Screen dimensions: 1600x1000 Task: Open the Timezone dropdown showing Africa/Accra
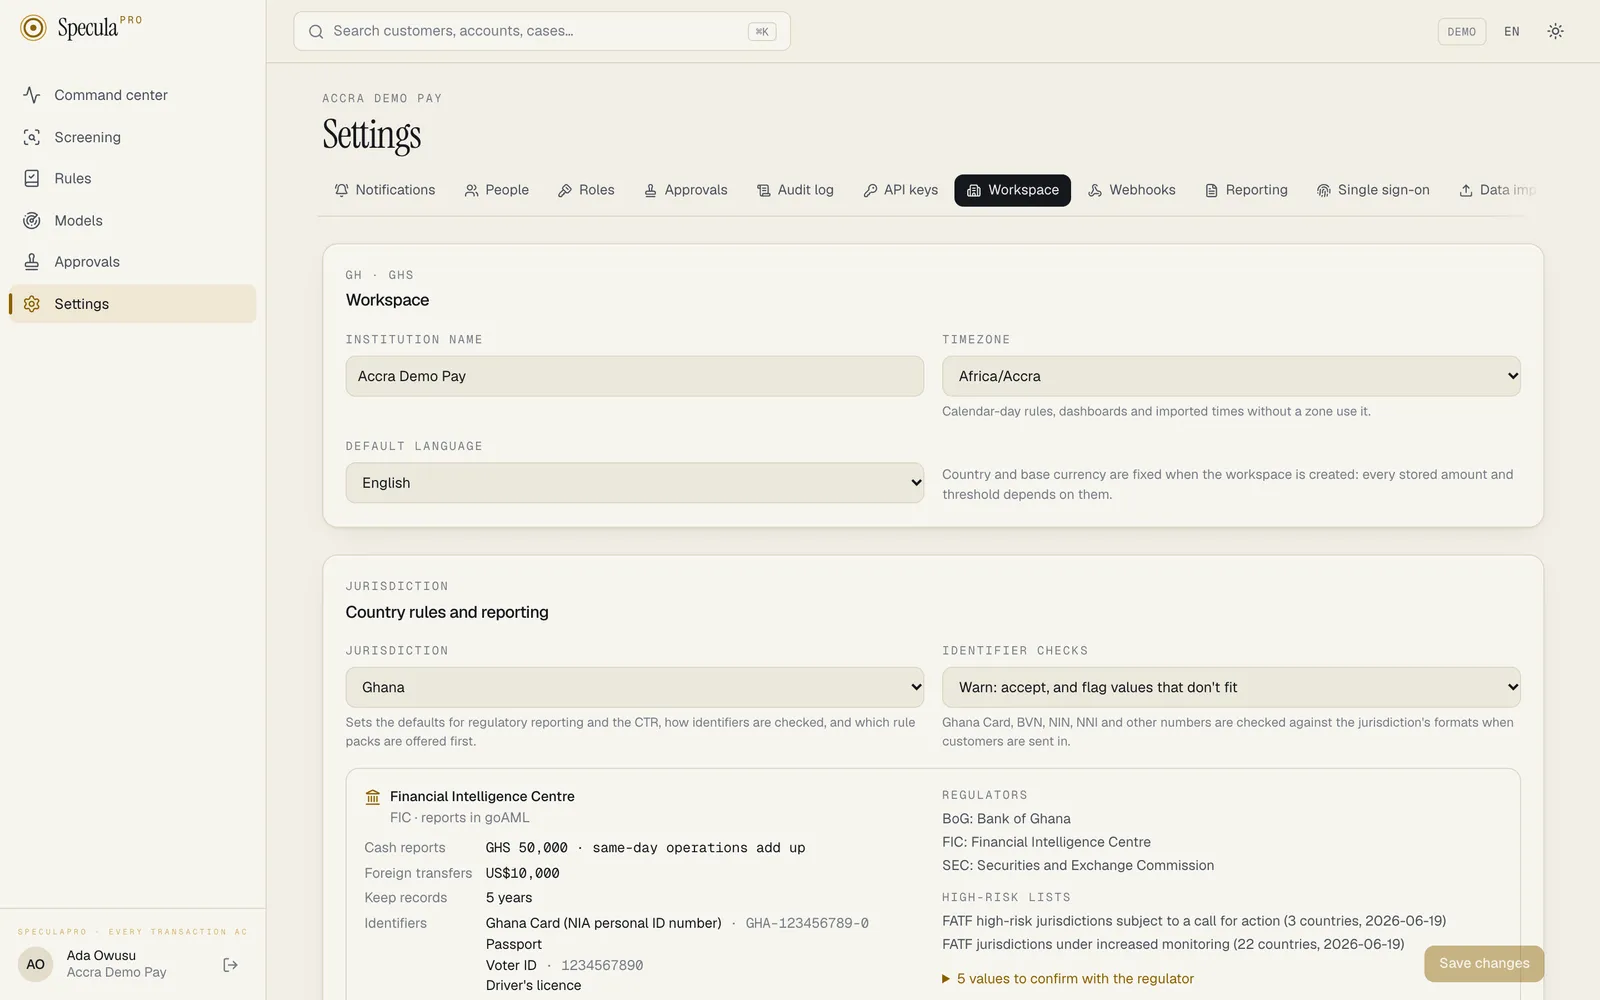pos(1231,376)
